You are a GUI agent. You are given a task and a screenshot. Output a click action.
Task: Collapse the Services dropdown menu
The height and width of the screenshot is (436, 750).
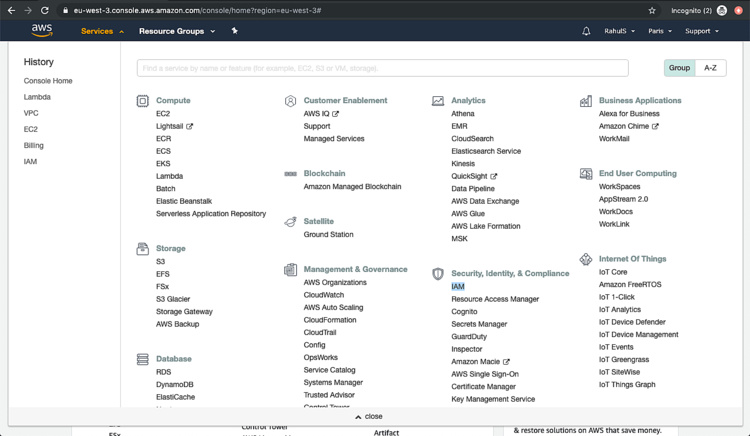pos(102,31)
